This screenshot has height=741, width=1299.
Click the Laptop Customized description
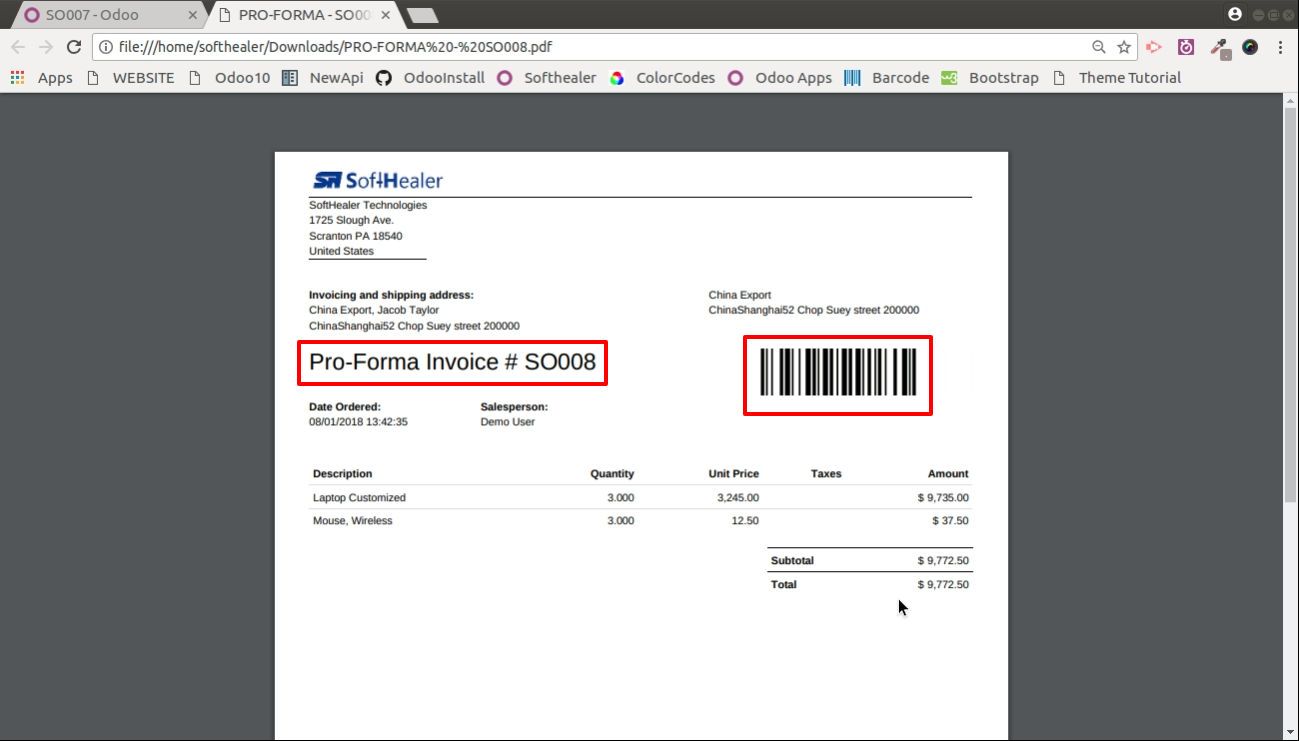359,497
